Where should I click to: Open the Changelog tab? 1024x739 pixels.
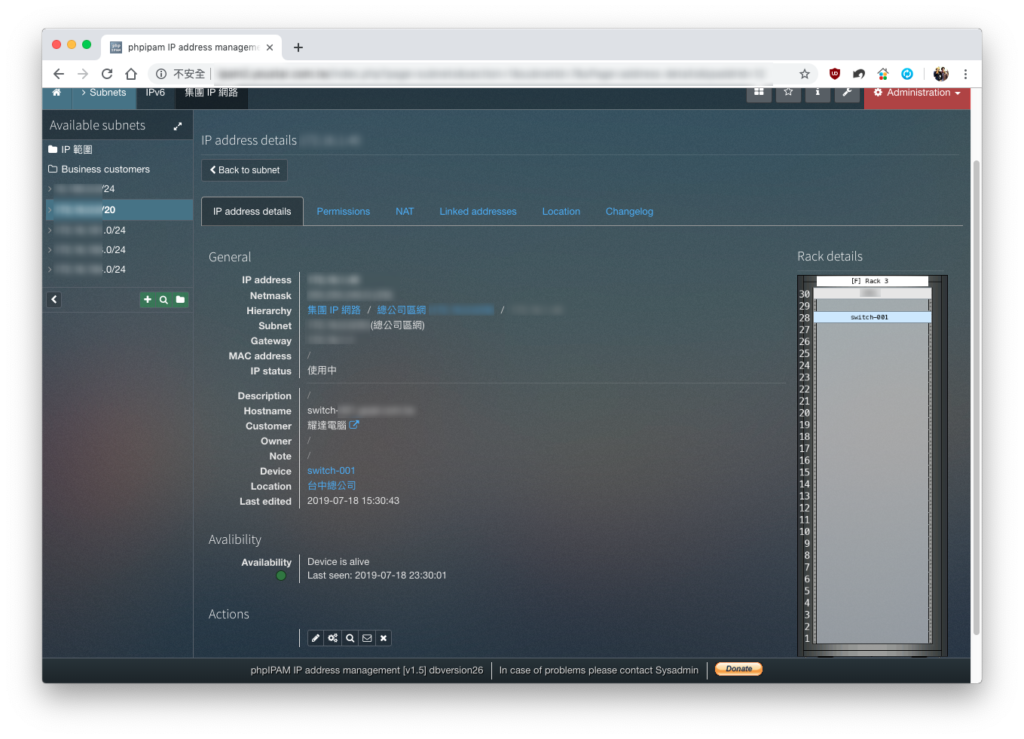coord(629,212)
